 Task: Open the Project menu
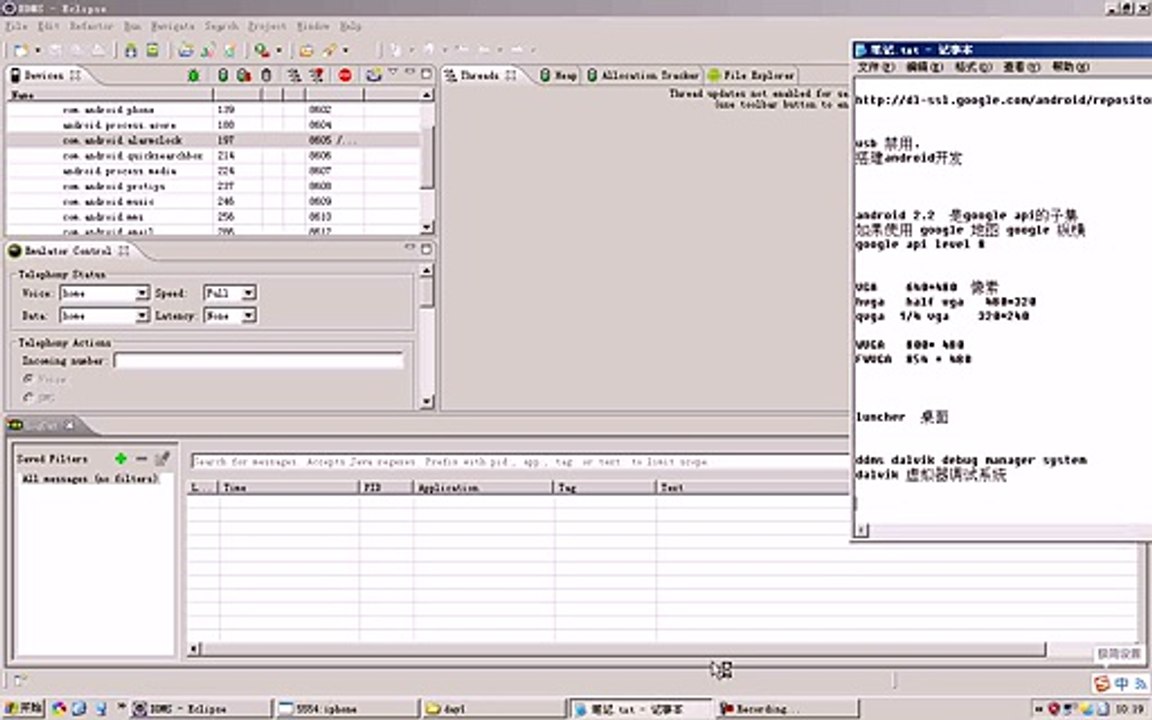[x=267, y=26]
